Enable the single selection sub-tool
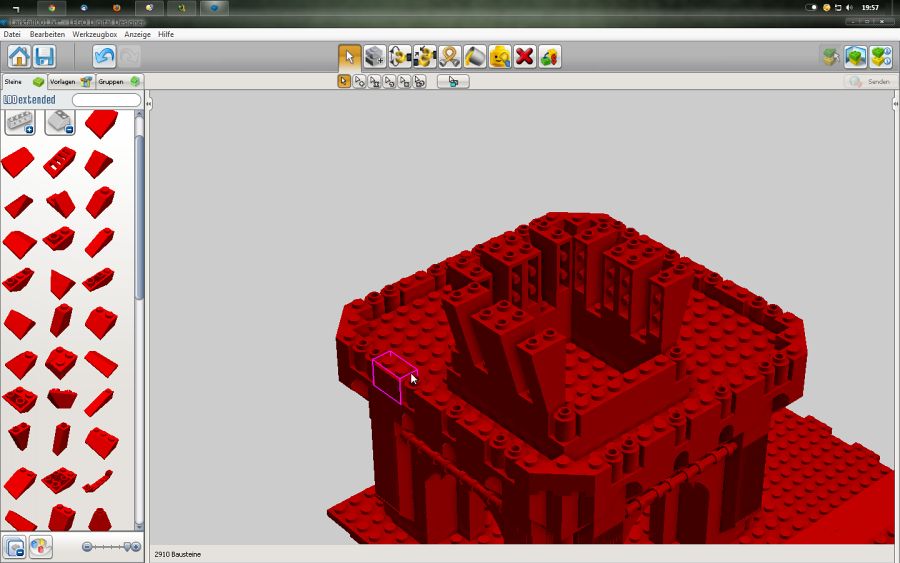The image size is (900, 563). click(344, 81)
